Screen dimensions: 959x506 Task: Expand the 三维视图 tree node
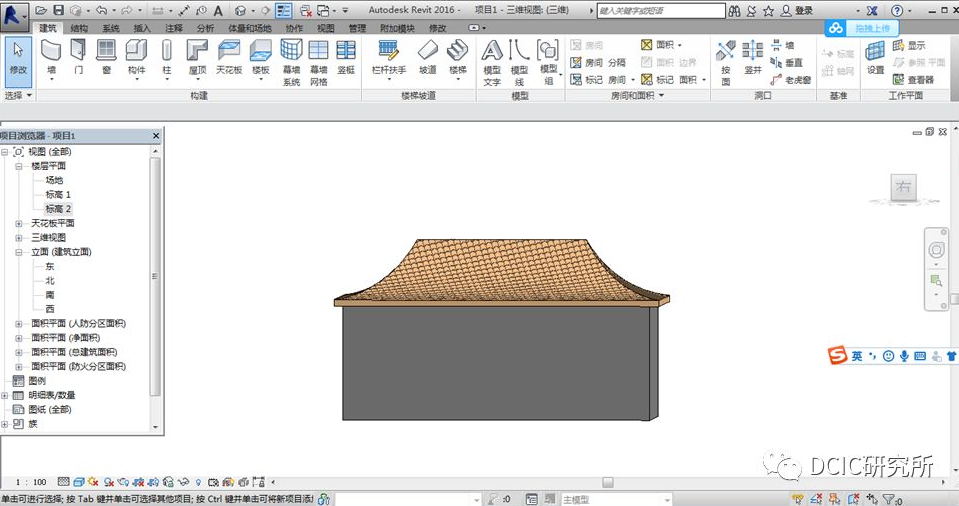(x=19, y=238)
